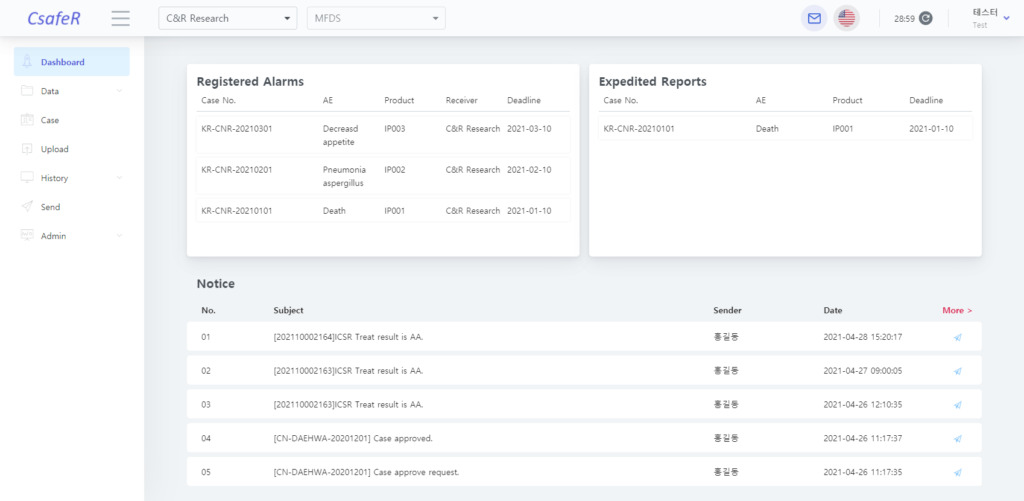The height and width of the screenshot is (501, 1024).
Task: Click send icon for notice 05
Action: [957, 472]
